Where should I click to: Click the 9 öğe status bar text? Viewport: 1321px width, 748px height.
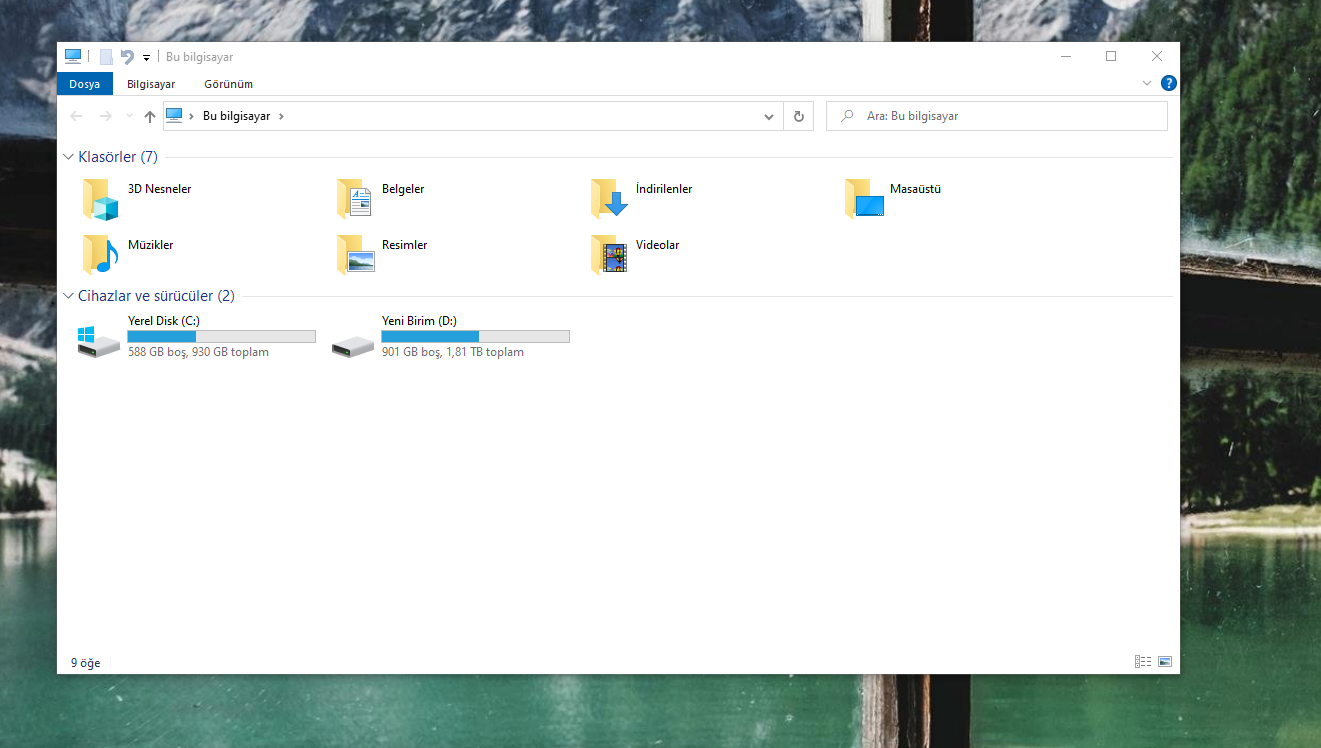(x=85, y=663)
